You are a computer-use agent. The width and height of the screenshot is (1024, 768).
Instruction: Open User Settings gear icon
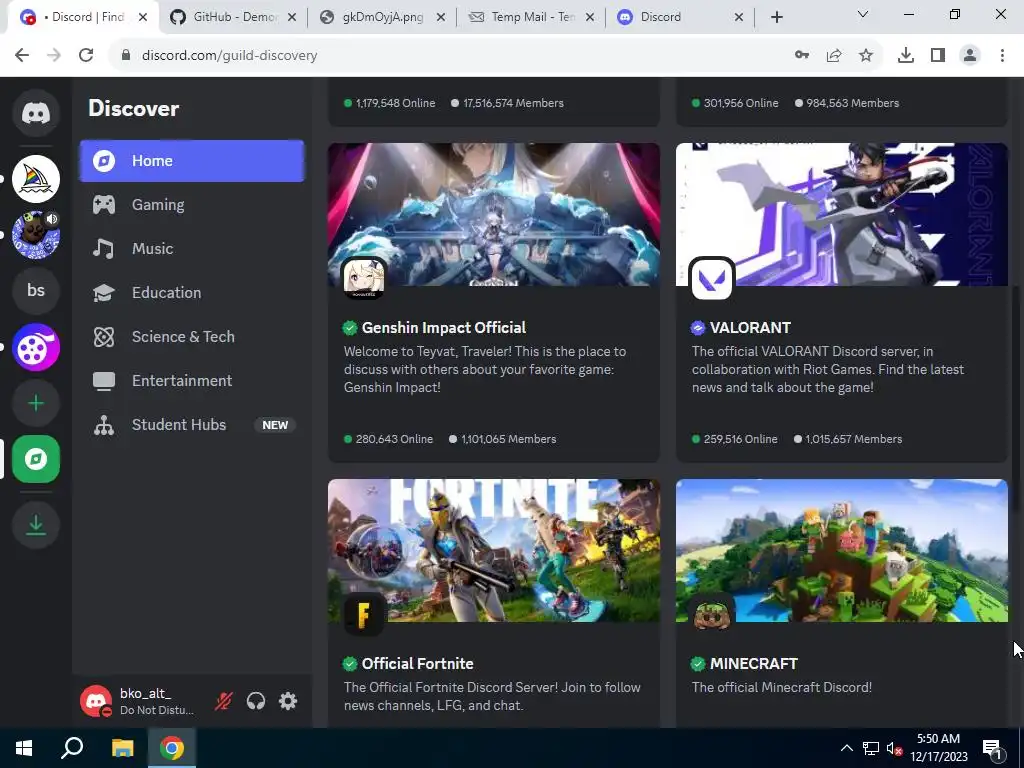pyautogui.click(x=288, y=701)
